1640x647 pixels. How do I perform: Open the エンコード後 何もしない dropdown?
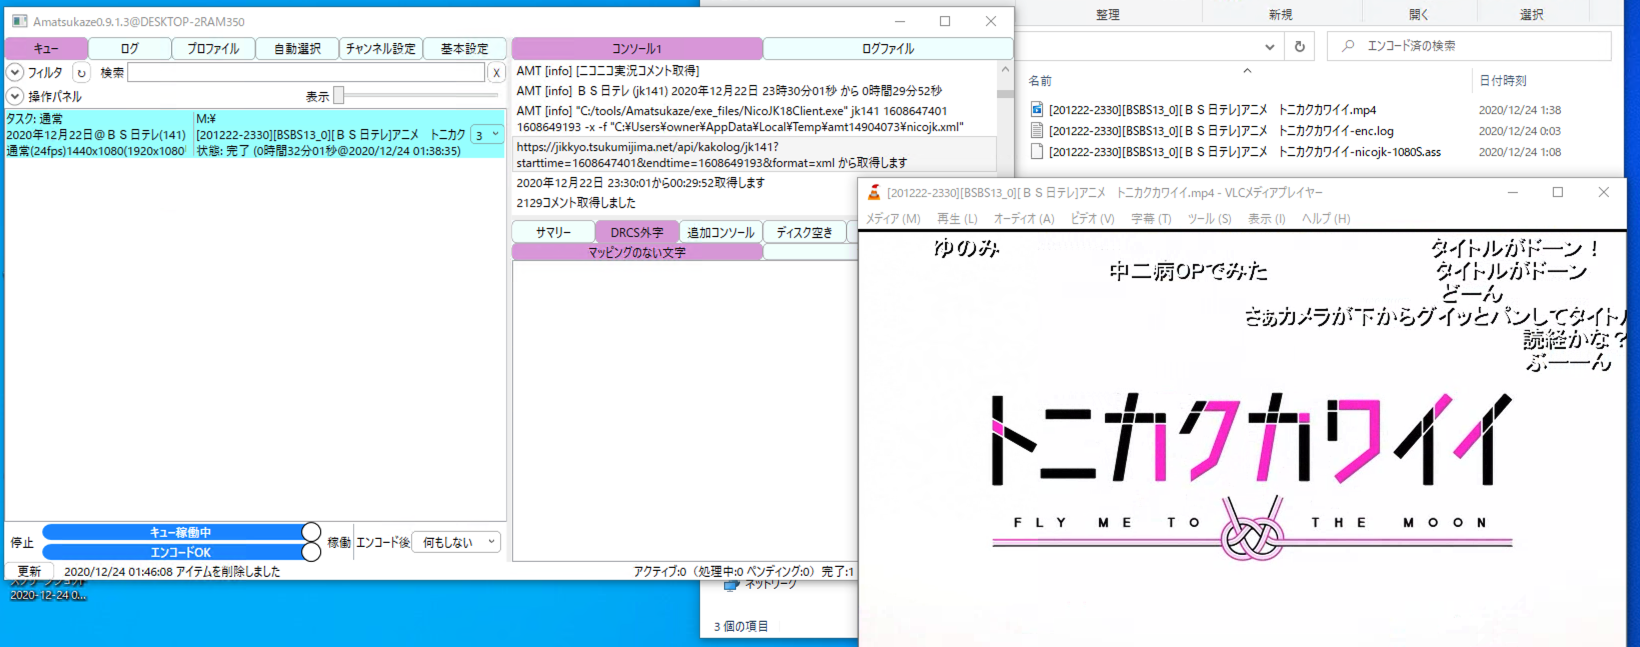point(456,542)
